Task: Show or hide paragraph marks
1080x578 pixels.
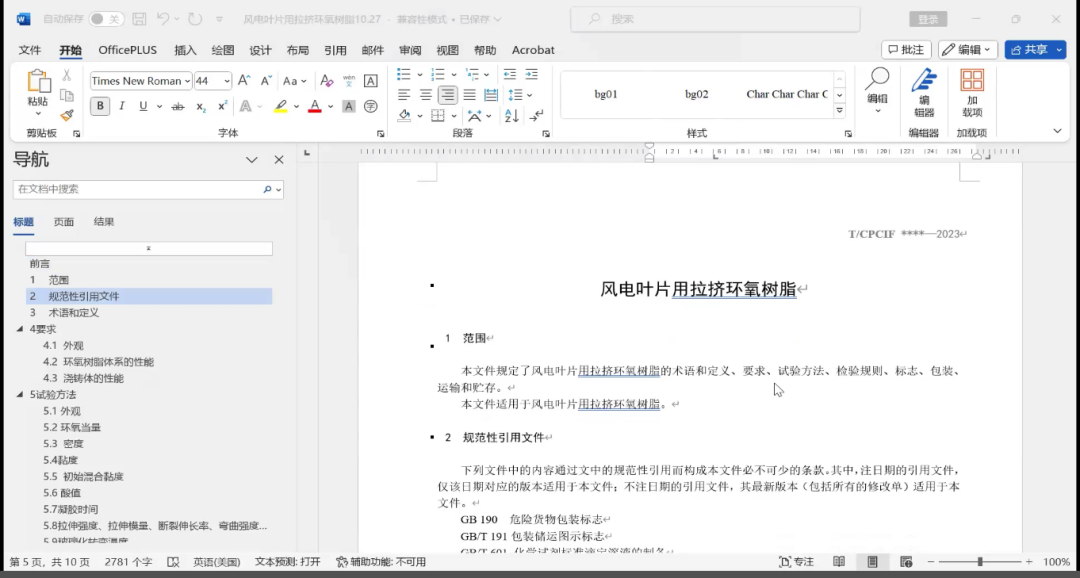Action: [538, 116]
